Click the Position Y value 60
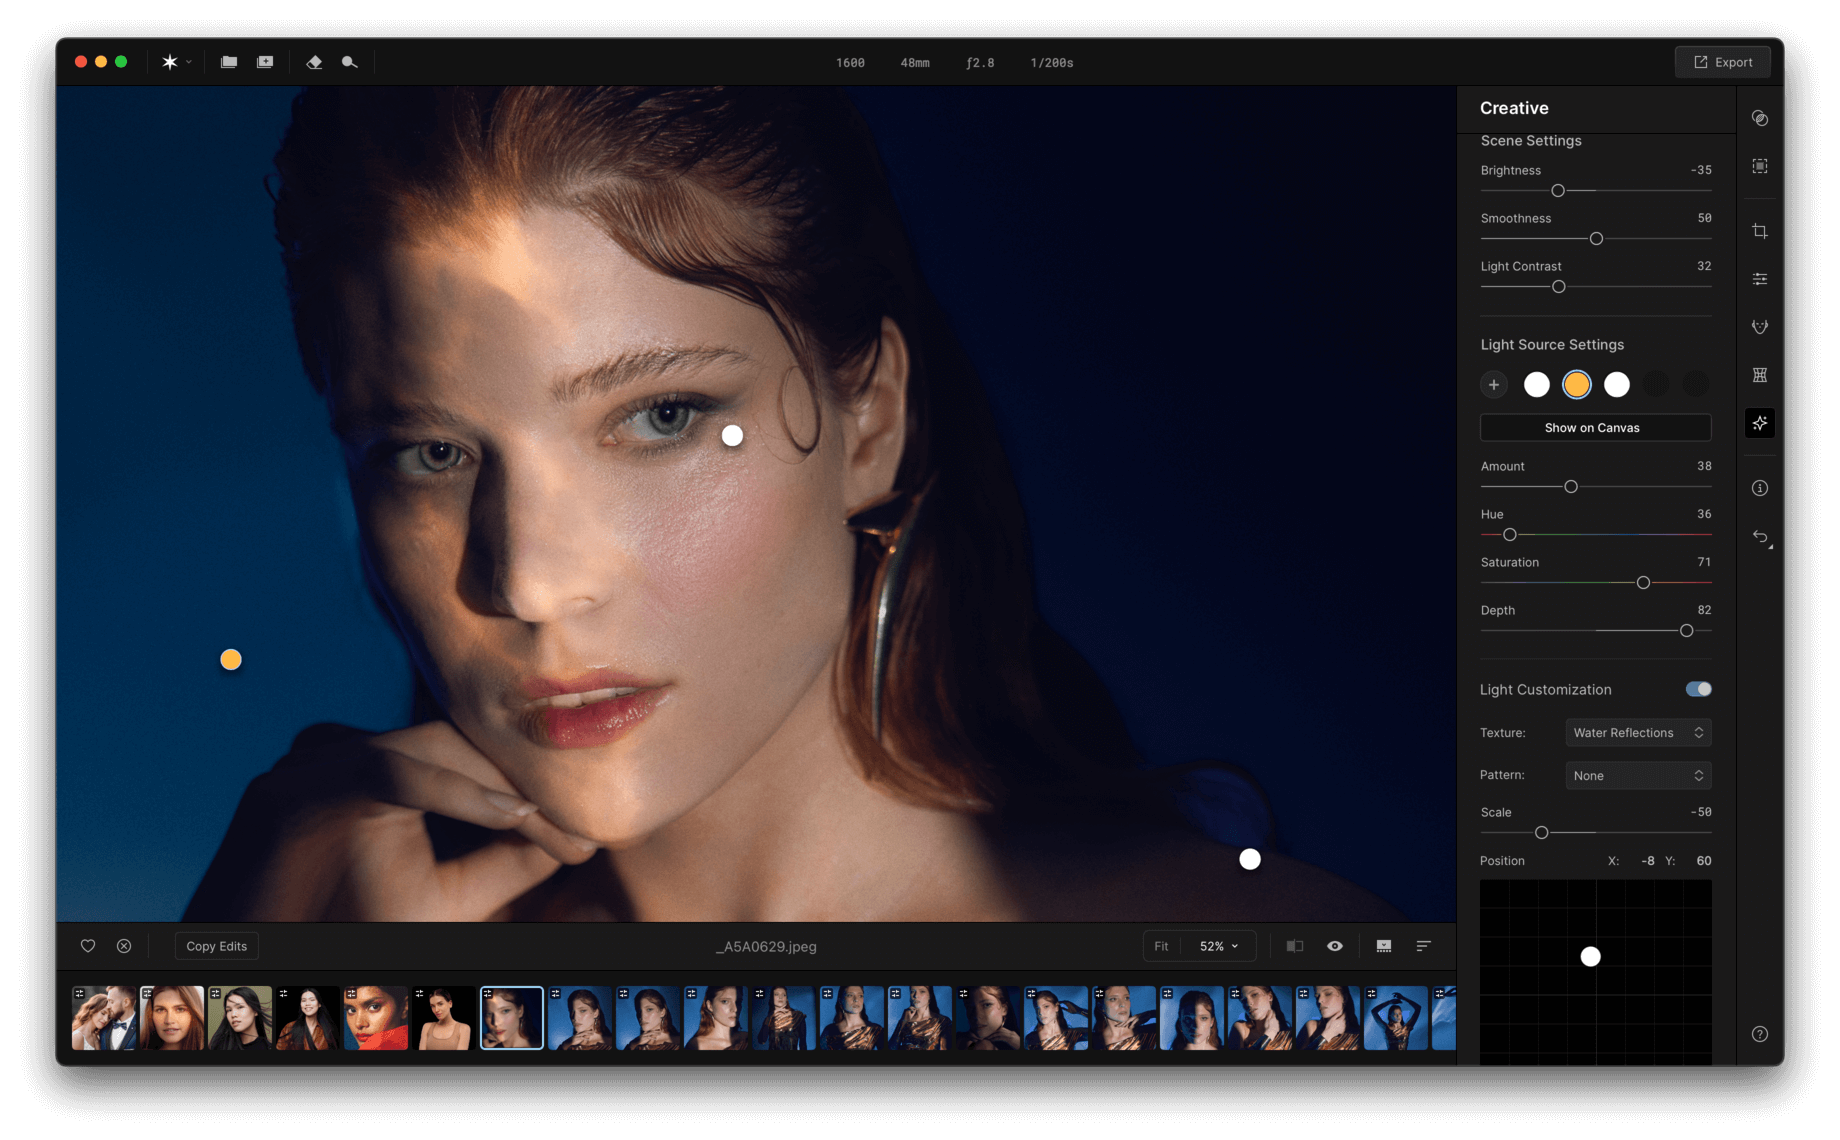The image size is (1840, 1140). [x=1704, y=861]
